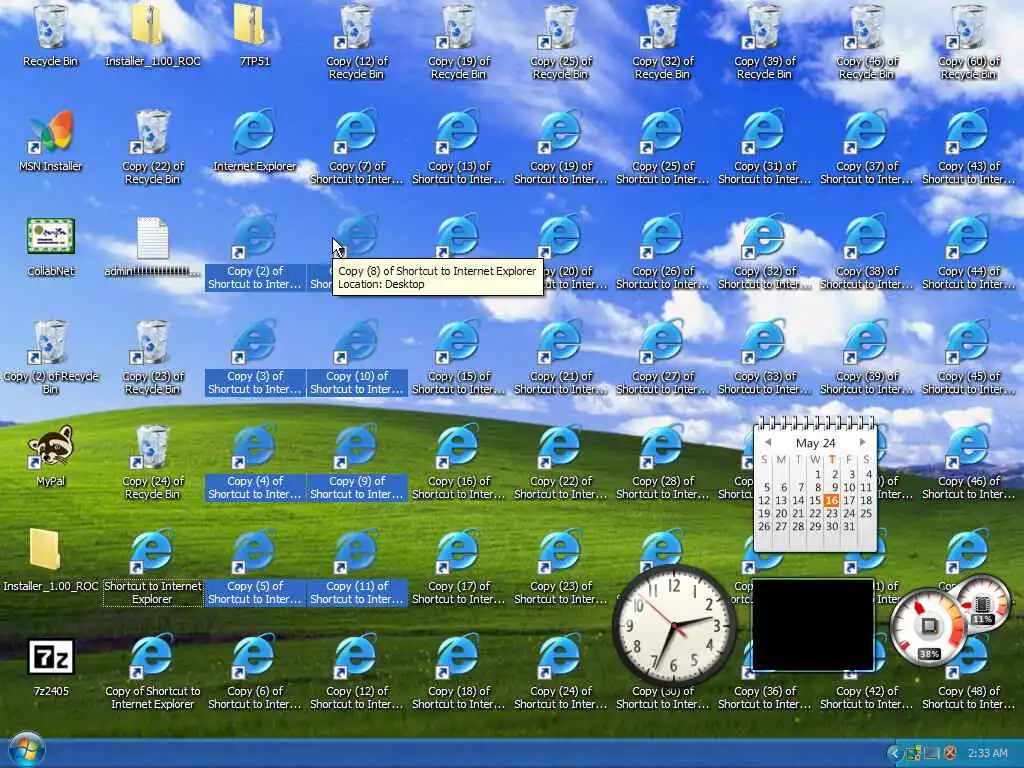This screenshot has height=768, width=1024.
Task: Select date 23 in calendar gadget
Action: click(x=831, y=513)
